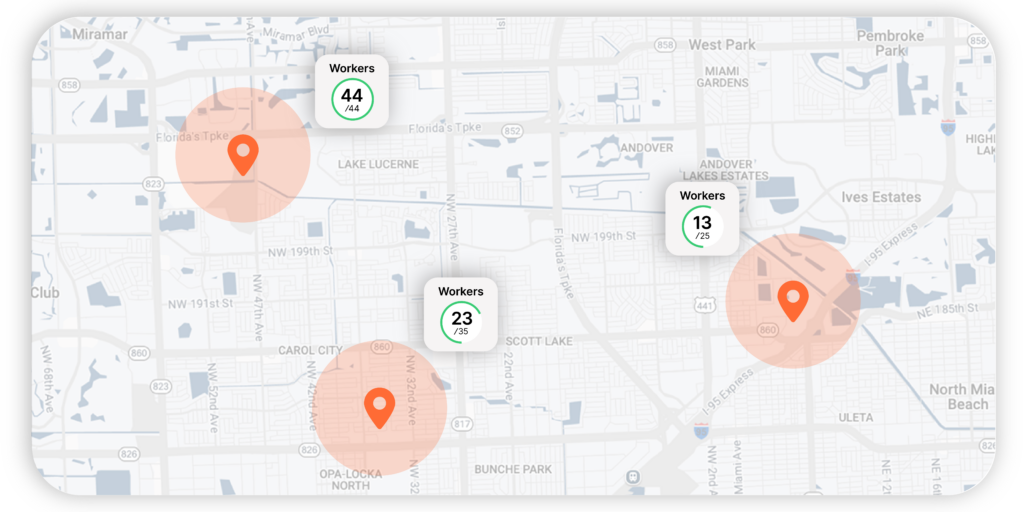Image resolution: width=1024 pixels, height=512 pixels.
Task: Click the 823 route shield near Lake Lucerne
Action: point(153,185)
